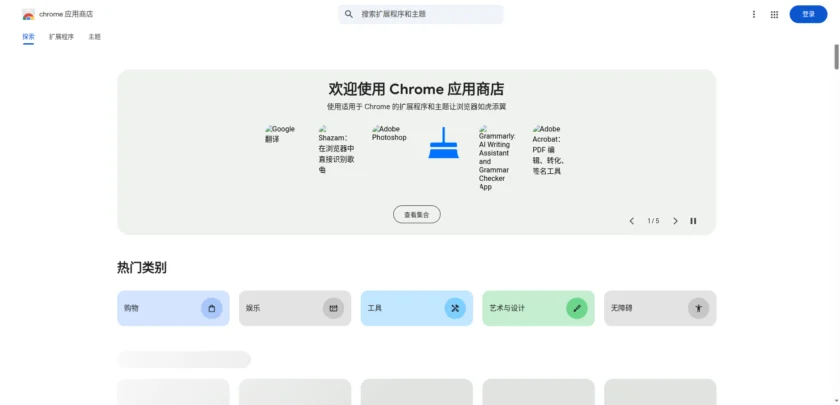Screen dimensions: 840x405
Task: Click the accessibility person icon
Action: tap(699, 308)
